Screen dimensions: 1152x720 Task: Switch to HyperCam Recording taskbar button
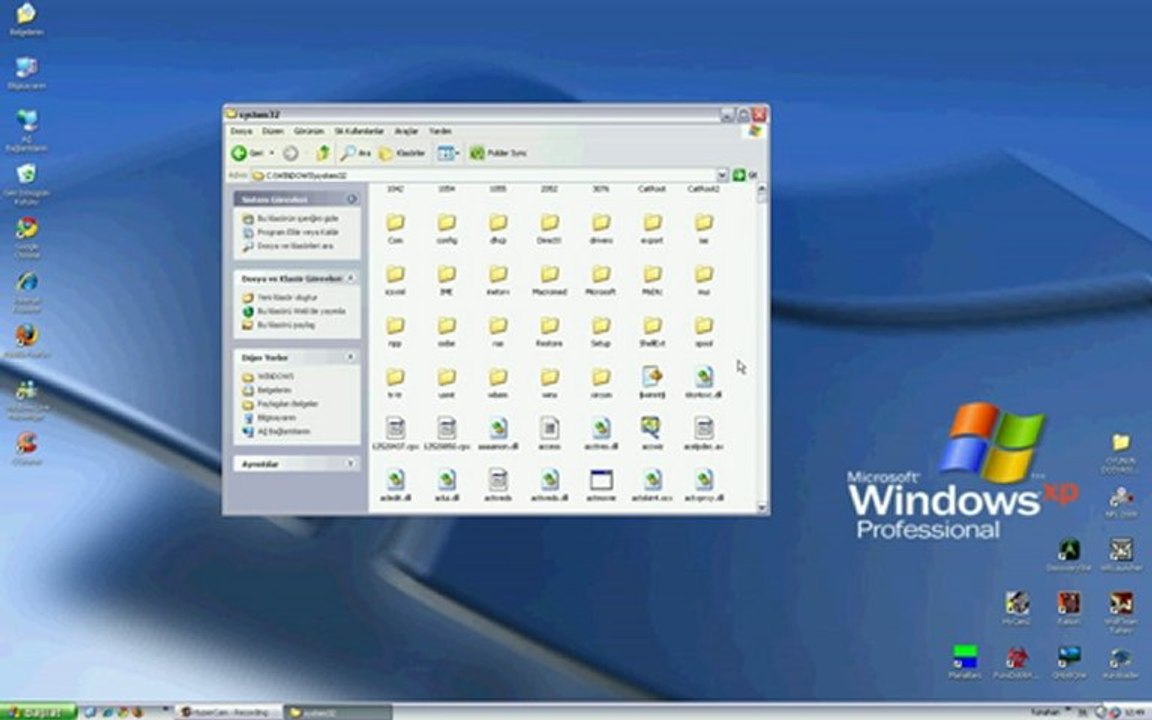click(229, 712)
